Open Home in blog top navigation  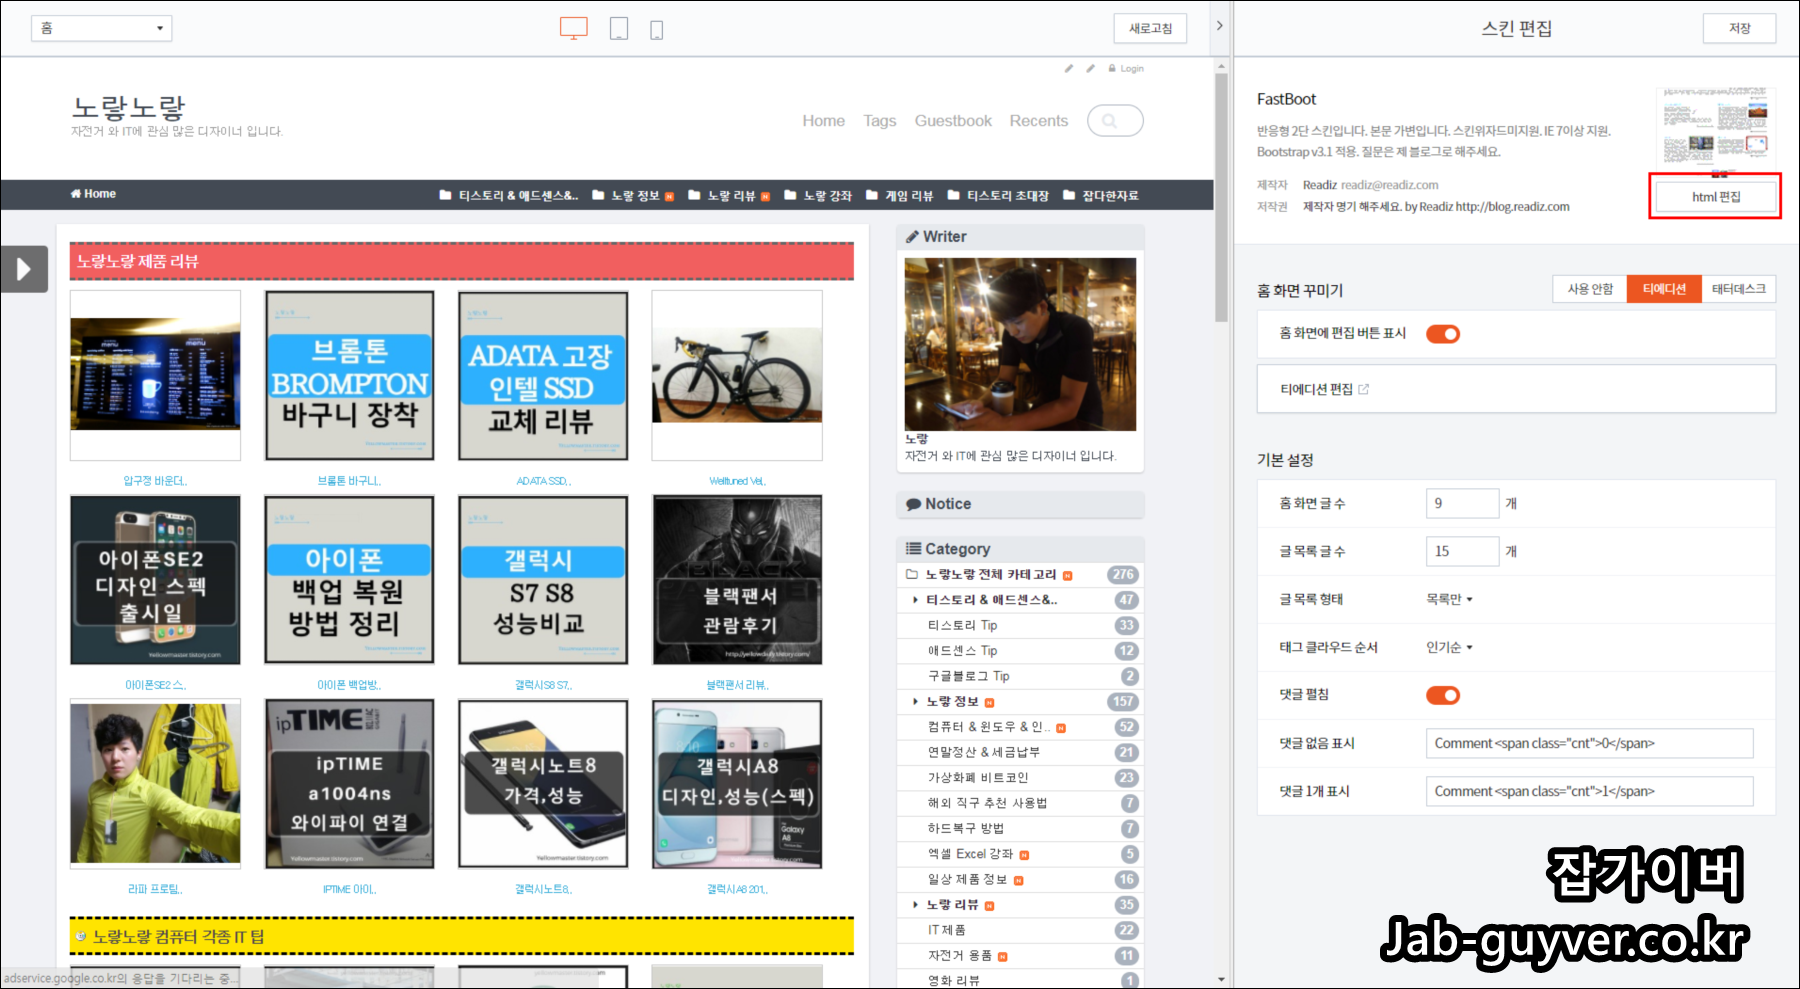tap(823, 121)
